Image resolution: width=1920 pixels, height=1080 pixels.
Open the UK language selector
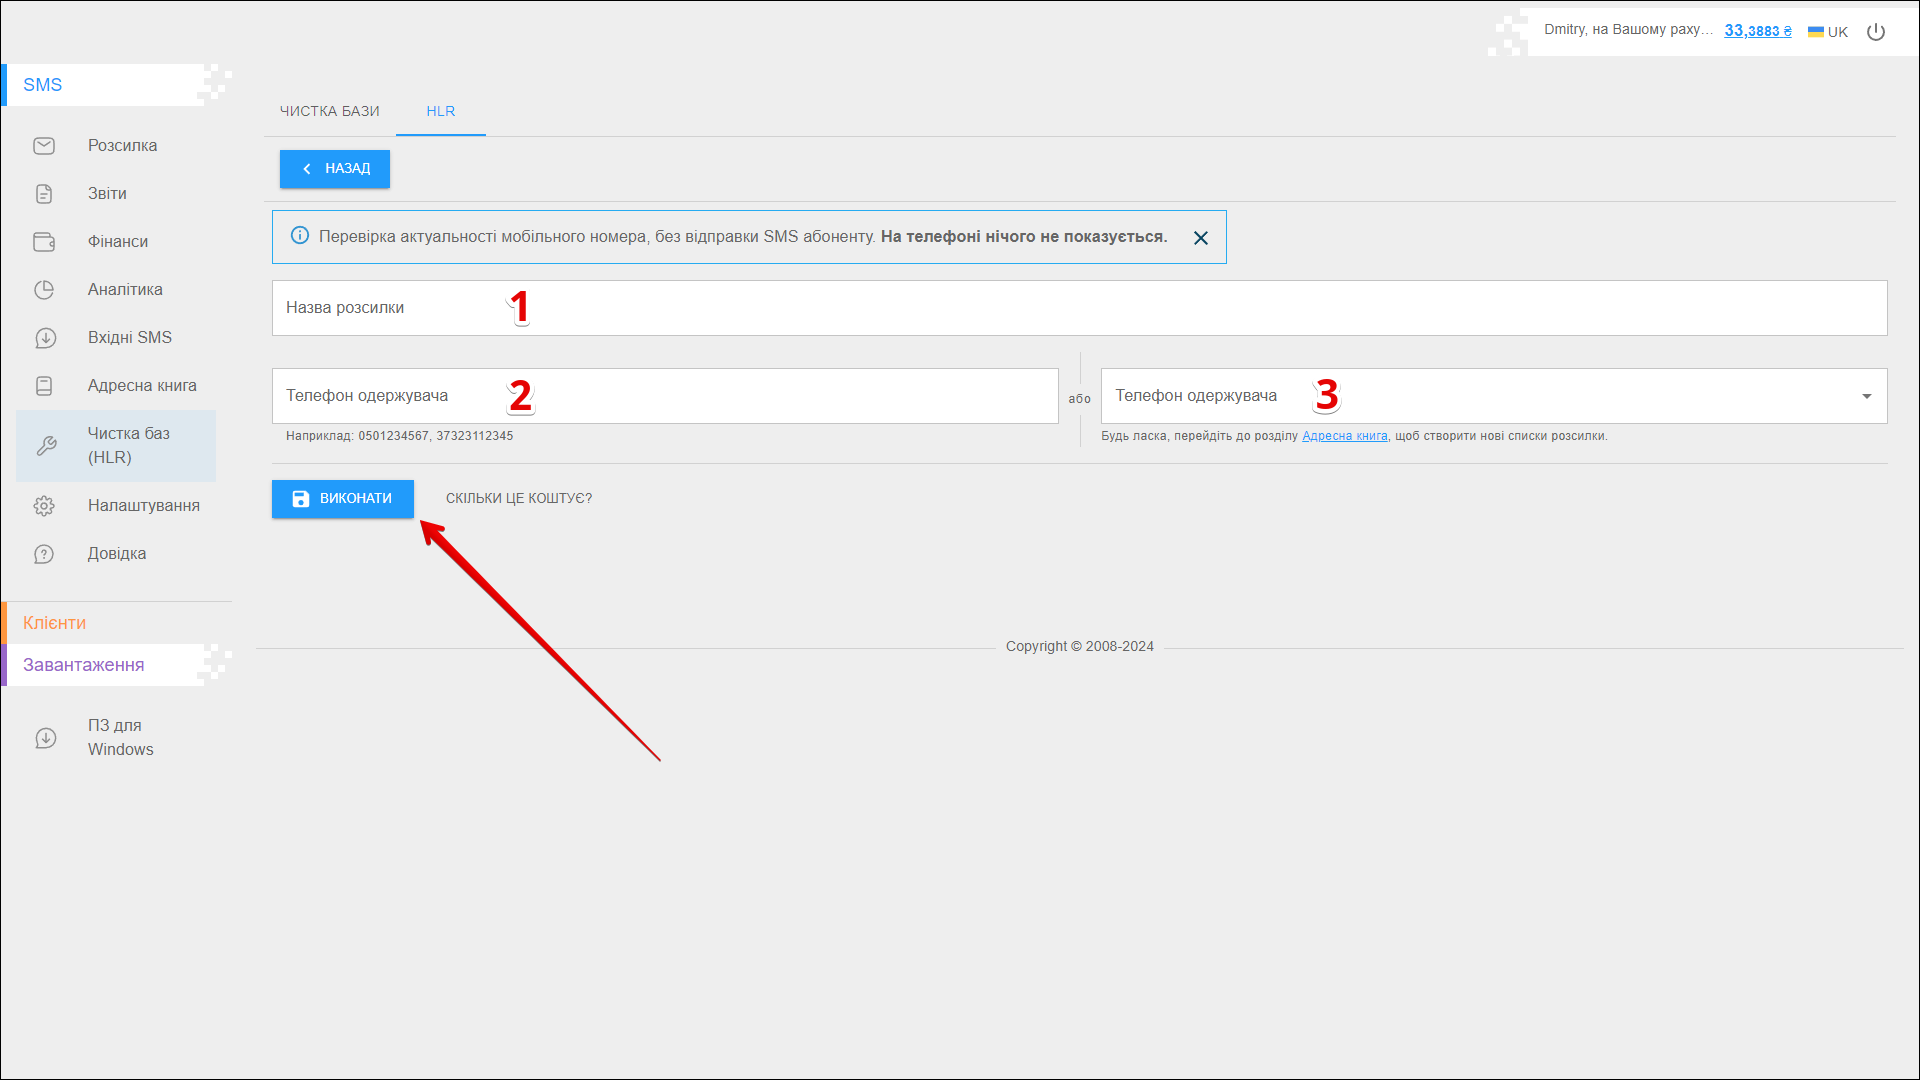coord(1828,32)
